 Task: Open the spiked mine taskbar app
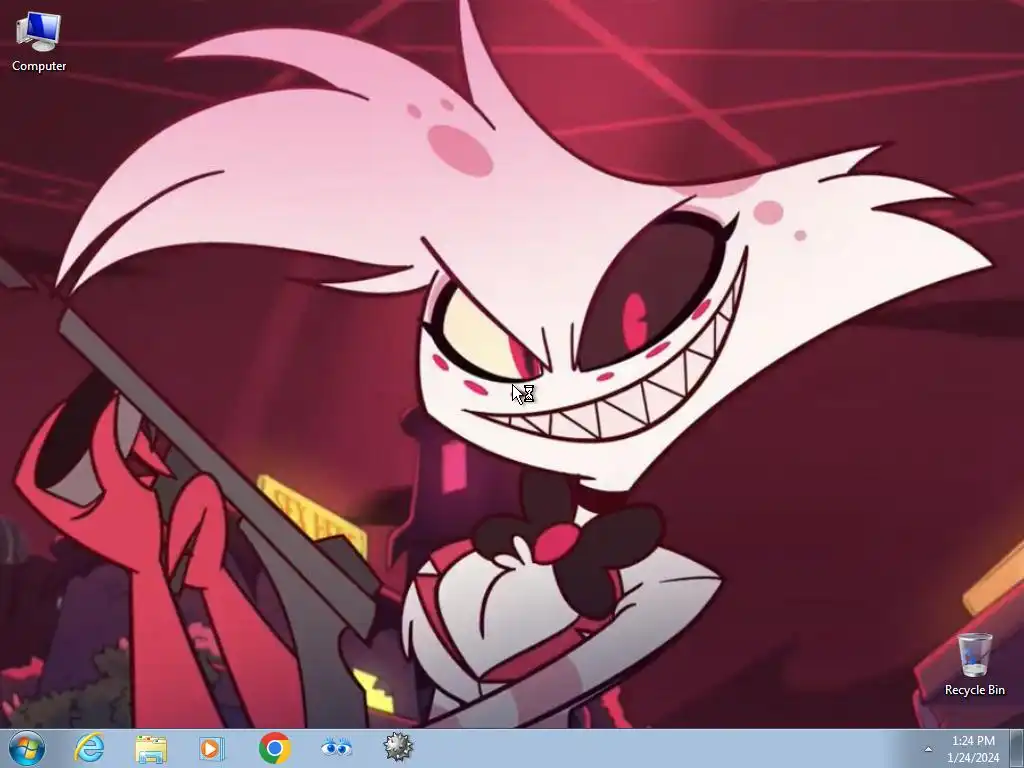point(398,748)
